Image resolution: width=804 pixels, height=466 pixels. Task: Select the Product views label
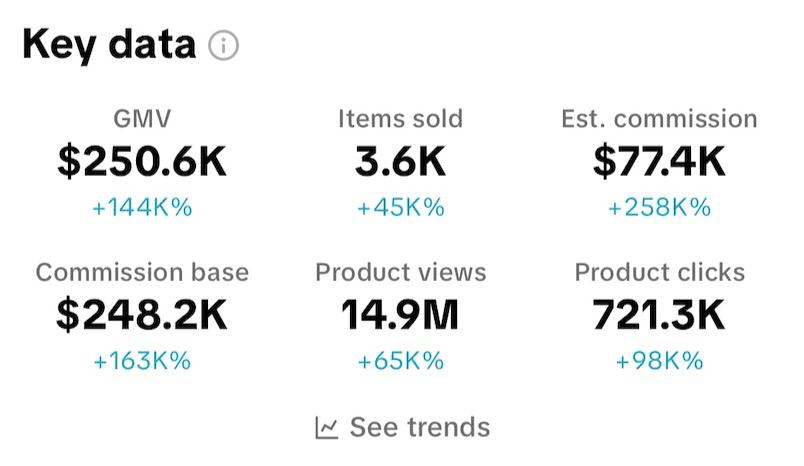click(400, 272)
